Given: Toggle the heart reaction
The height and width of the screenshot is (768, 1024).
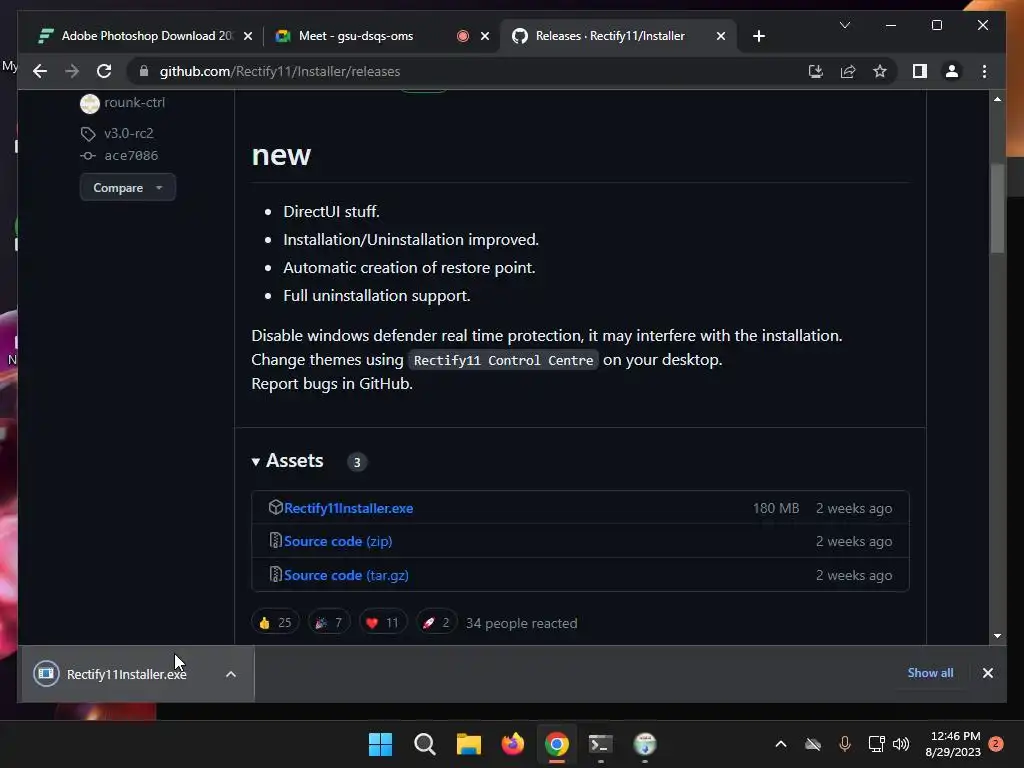Looking at the screenshot, I should (x=382, y=622).
